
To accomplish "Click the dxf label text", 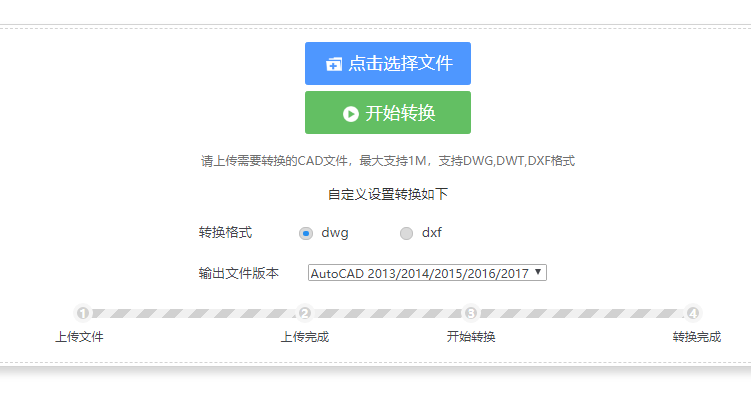I will point(432,233).
